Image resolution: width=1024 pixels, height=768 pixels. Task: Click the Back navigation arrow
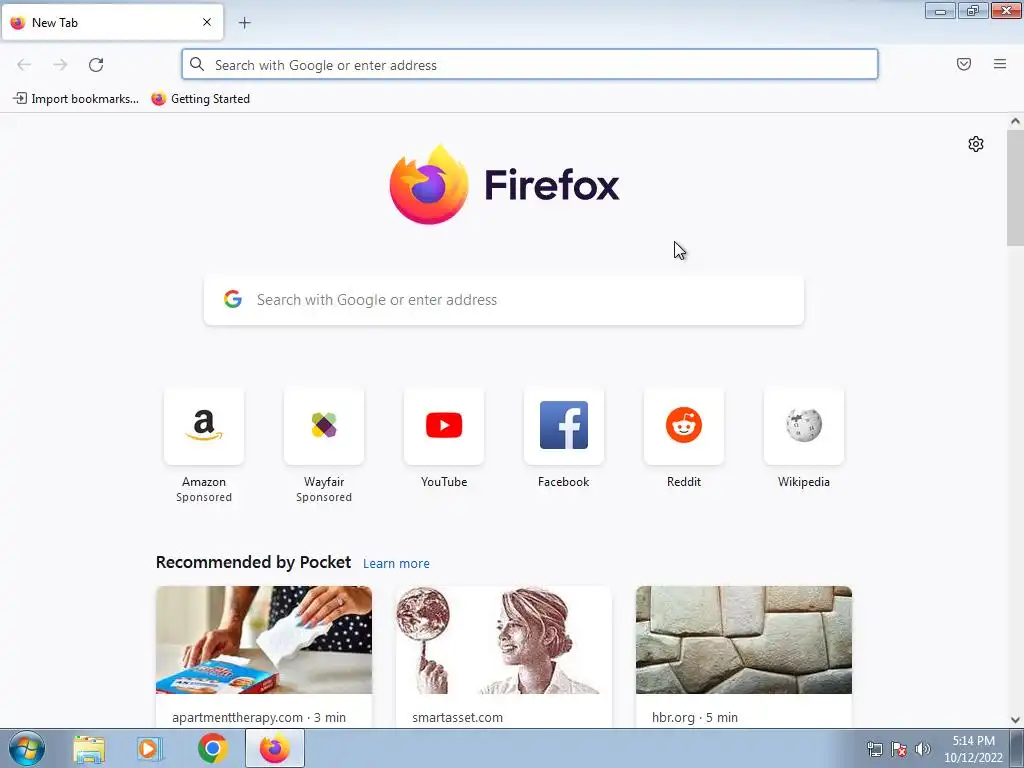coord(24,65)
